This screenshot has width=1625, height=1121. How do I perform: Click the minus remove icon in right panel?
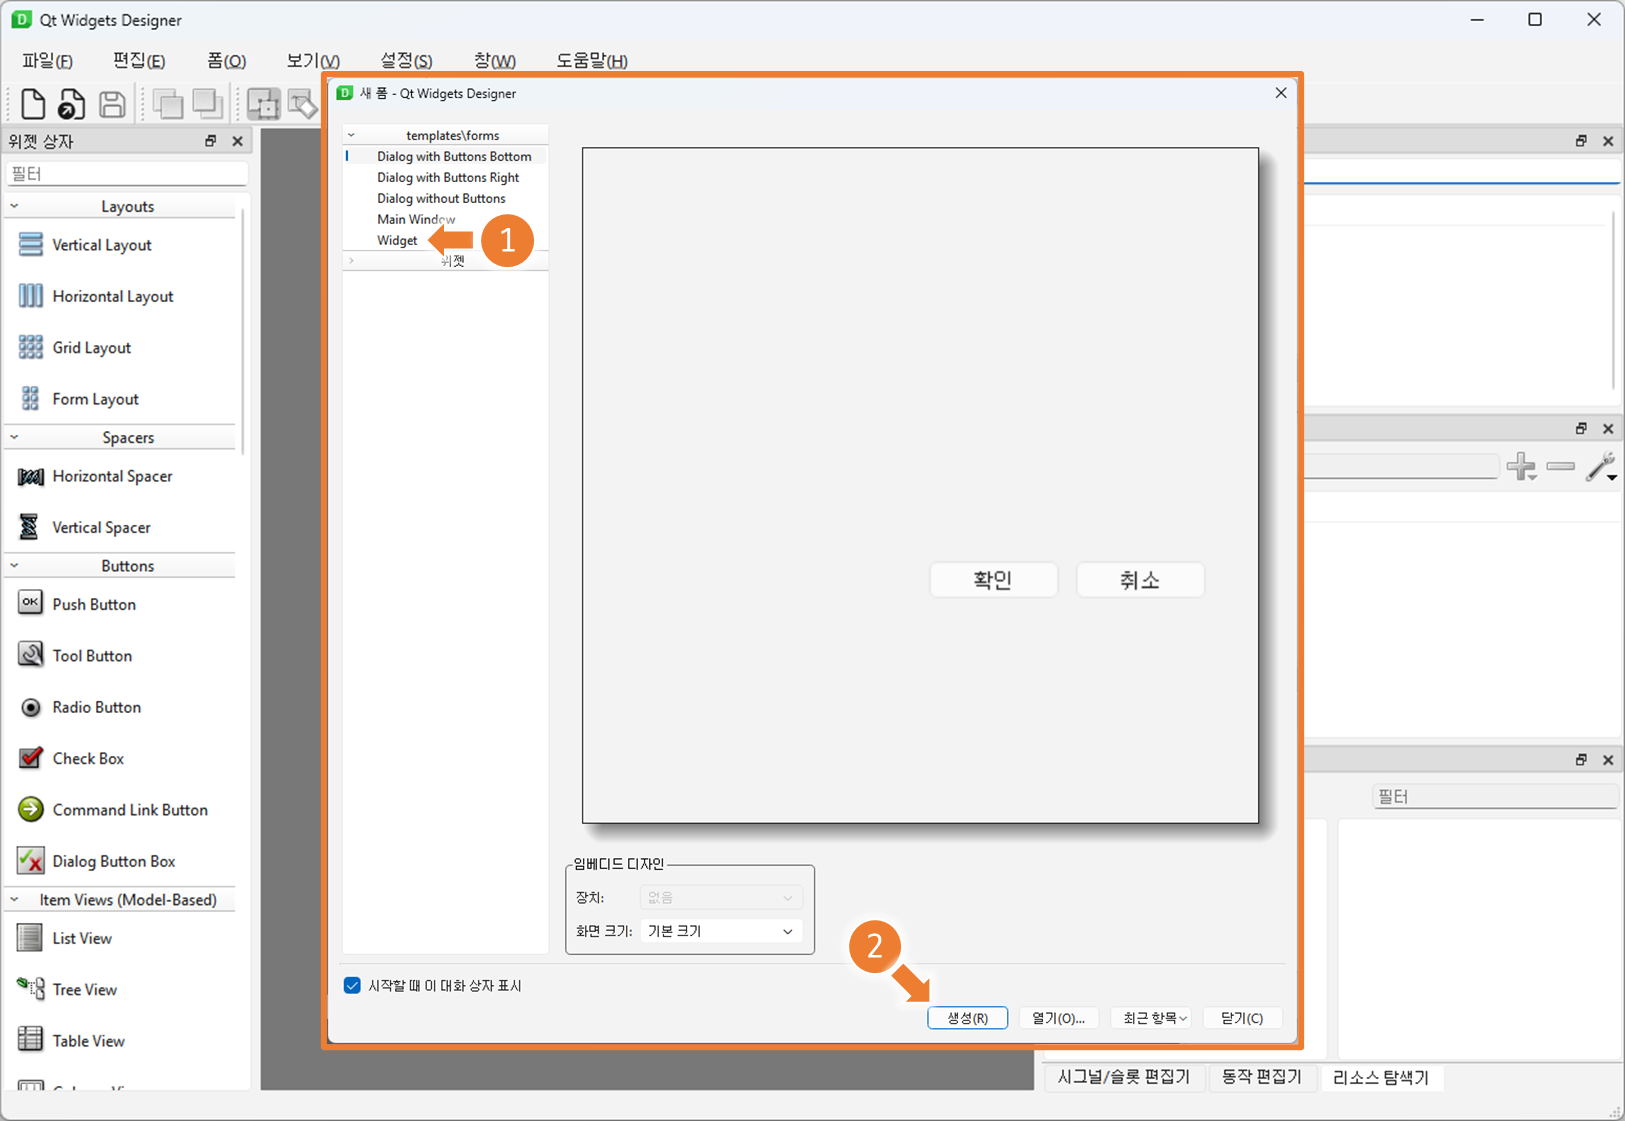pos(1560,466)
